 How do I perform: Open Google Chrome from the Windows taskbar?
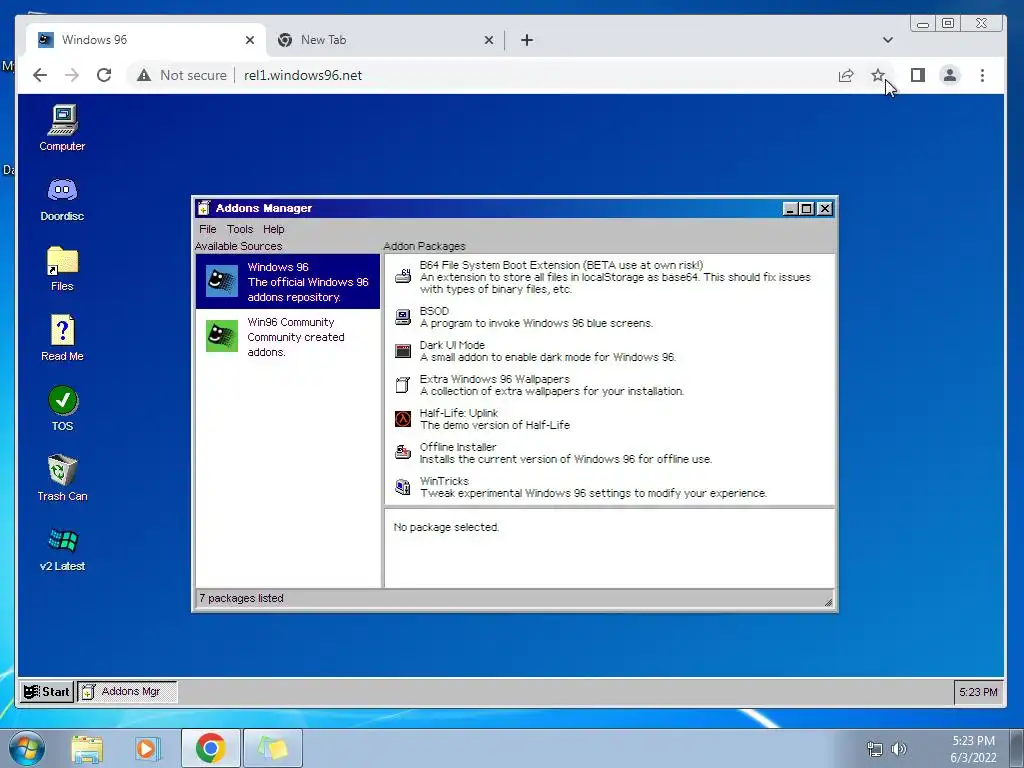tap(210, 748)
